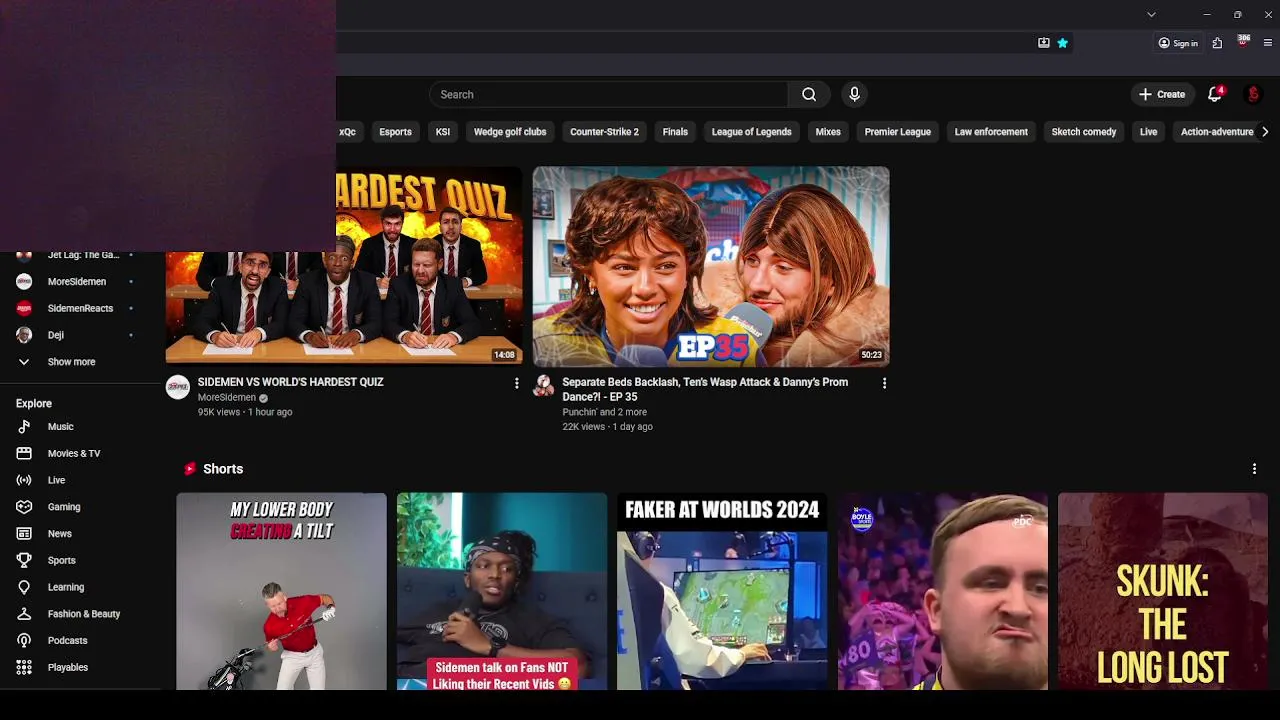Start voice search with microphone icon
Screen dimensions: 1280x720
854,94
